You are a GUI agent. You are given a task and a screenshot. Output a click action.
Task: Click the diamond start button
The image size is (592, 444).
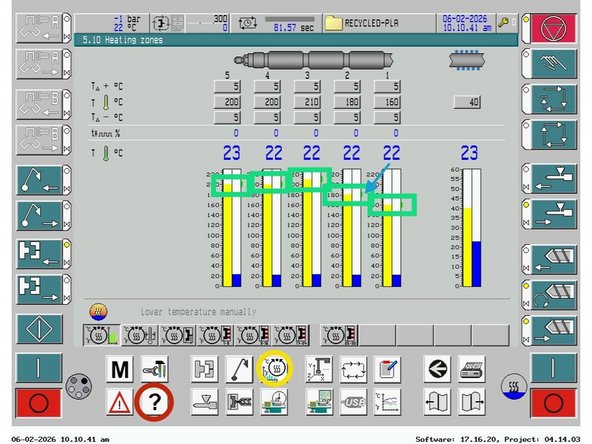pyautogui.click(x=40, y=329)
